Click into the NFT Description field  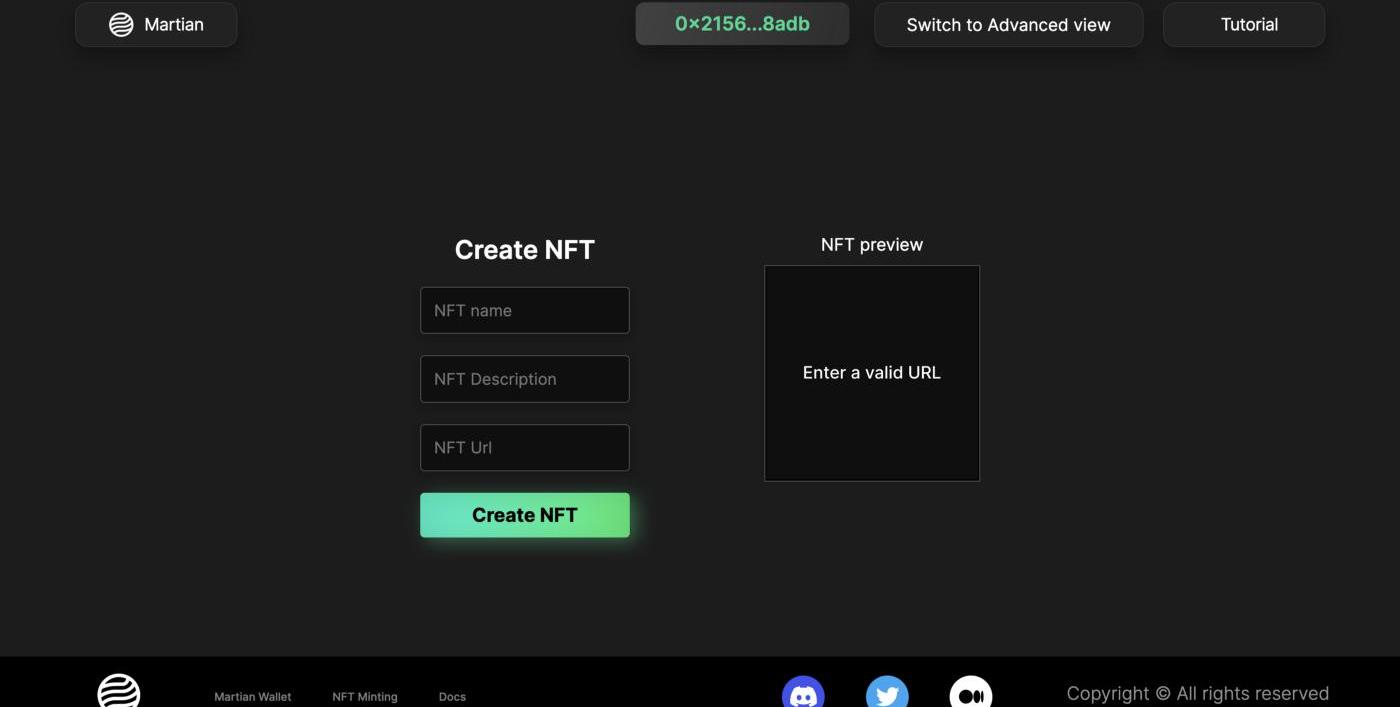[x=525, y=379]
